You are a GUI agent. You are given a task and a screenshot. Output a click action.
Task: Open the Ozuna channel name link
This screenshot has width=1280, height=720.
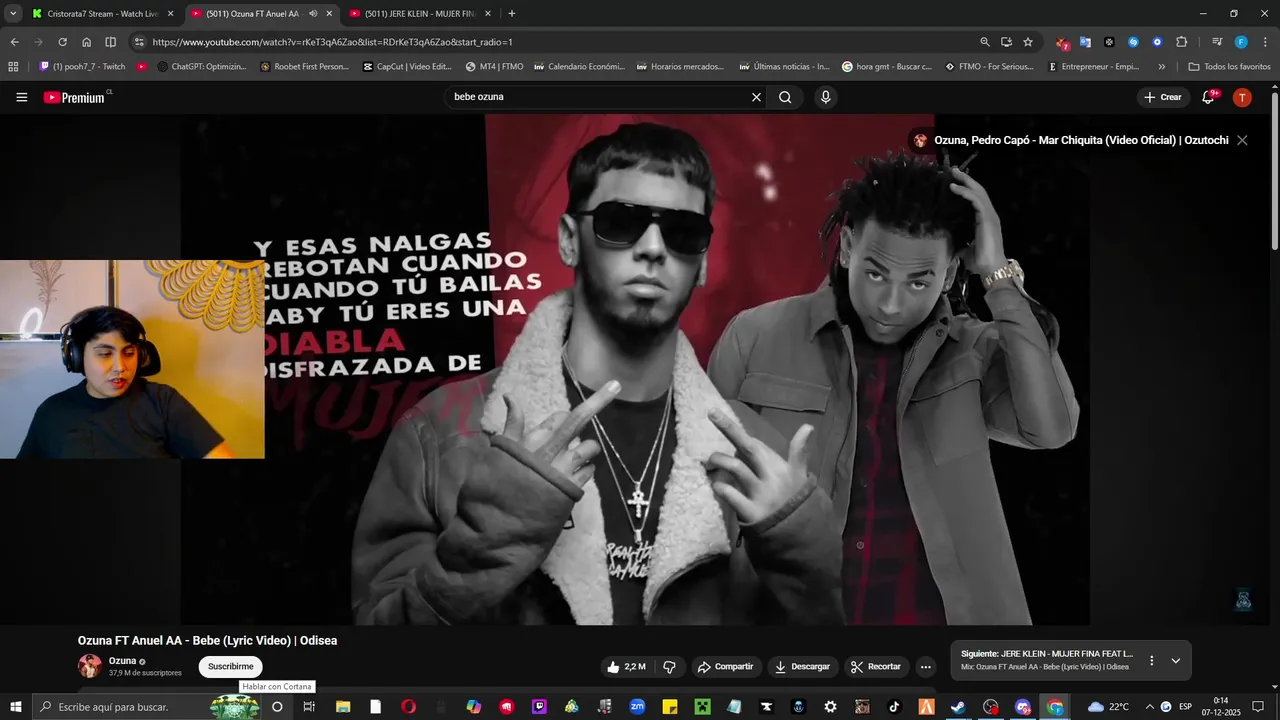pos(122,661)
